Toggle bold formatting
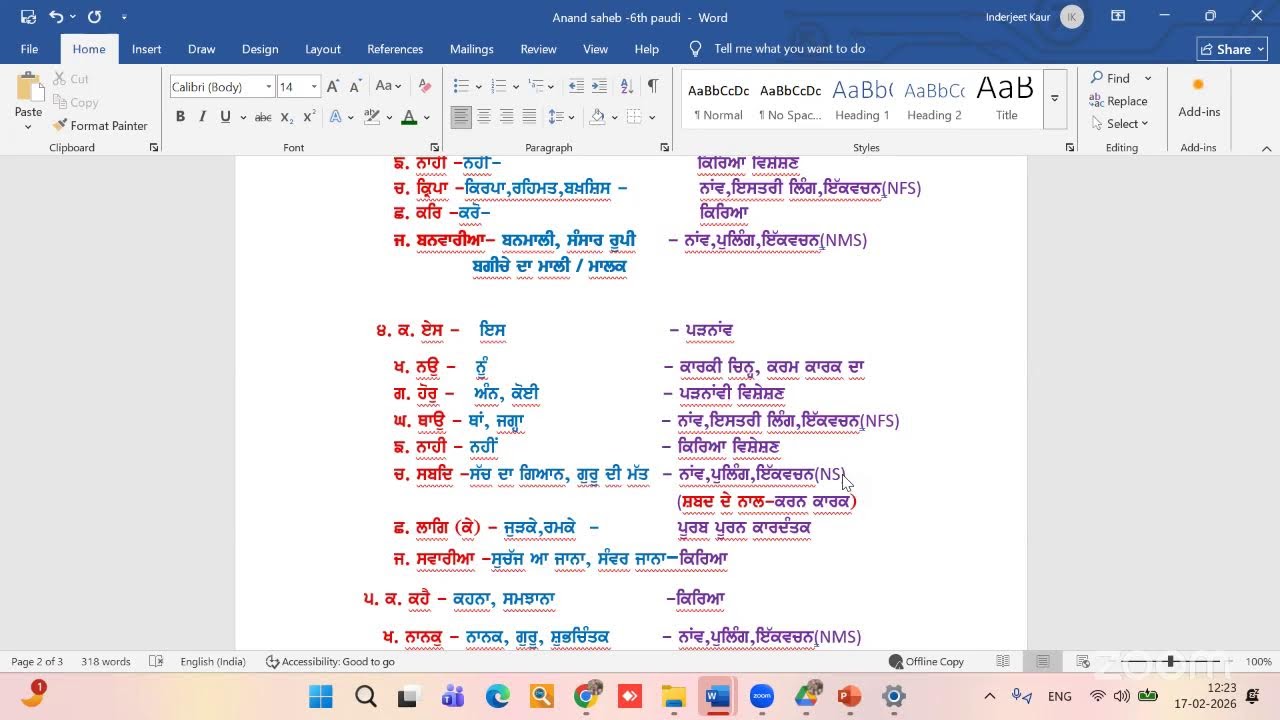Screen dimensions: 1280x720 pyautogui.click(x=180, y=117)
